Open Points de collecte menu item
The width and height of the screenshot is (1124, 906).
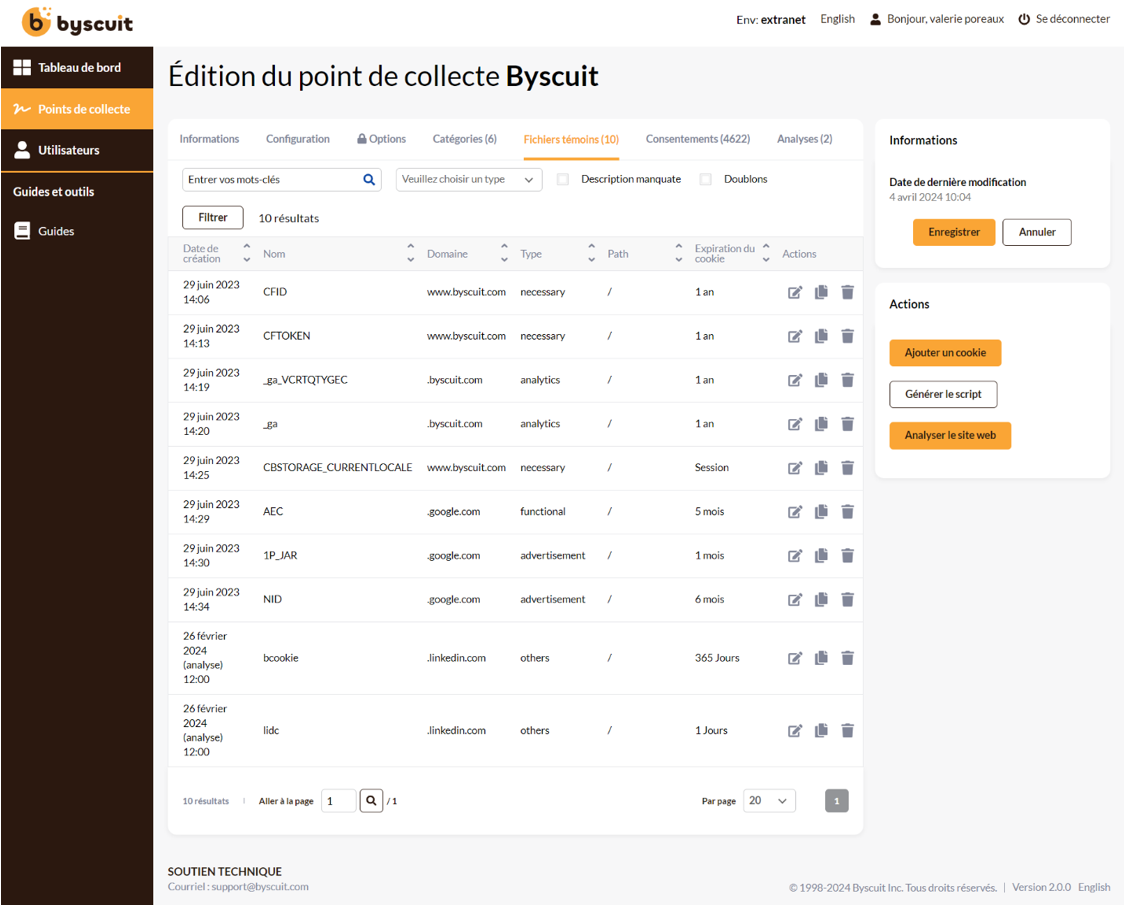coord(77,109)
